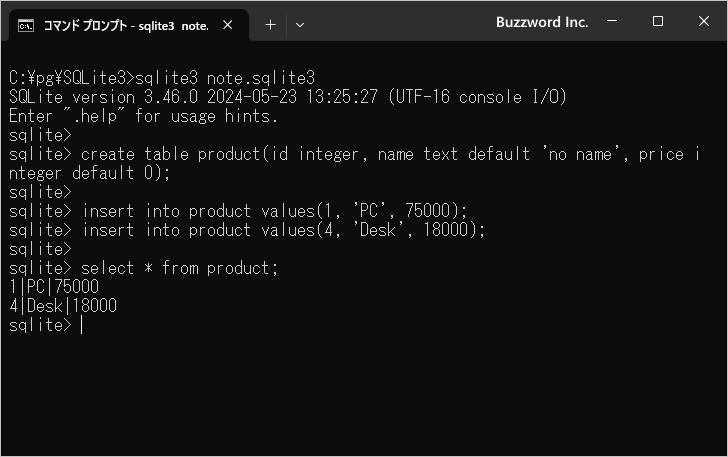This screenshot has width=728, height=457.
Task: Click the Buzzword Inc. text in title bar
Action: (542, 22)
